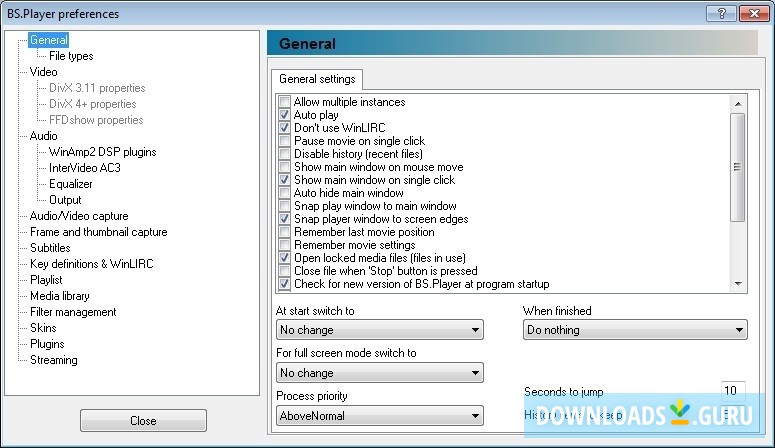Enable Show main window on mouse move
The width and height of the screenshot is (775, 448).
(x=284, y=167)
